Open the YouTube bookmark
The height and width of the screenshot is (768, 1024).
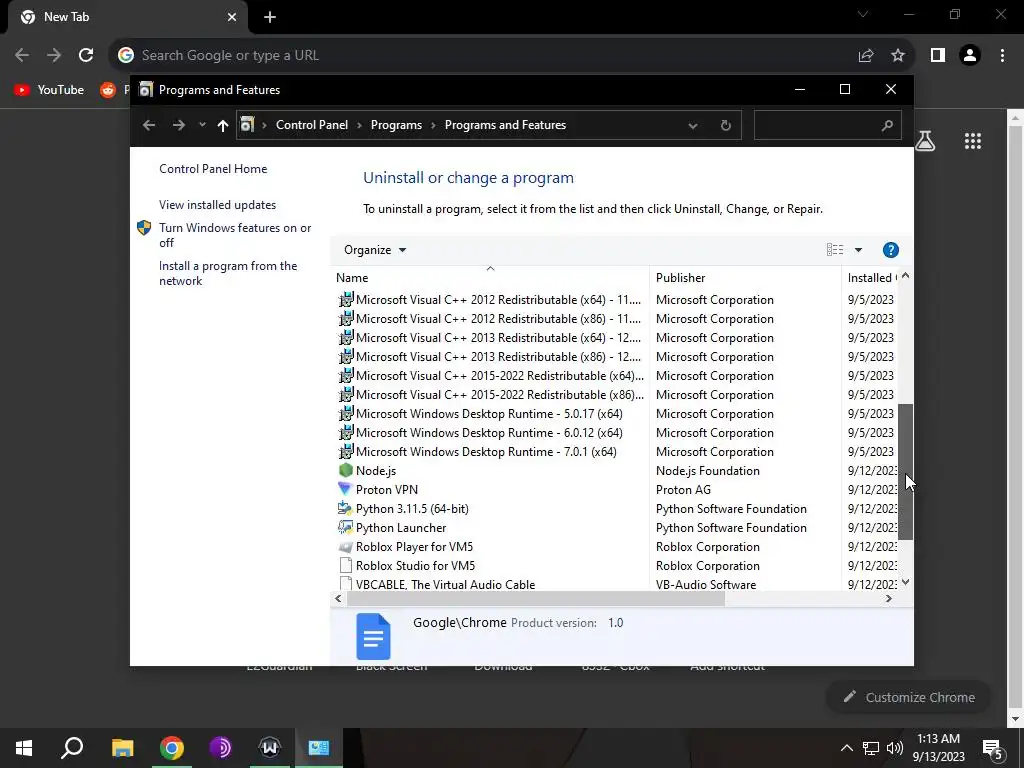point(49,90)
